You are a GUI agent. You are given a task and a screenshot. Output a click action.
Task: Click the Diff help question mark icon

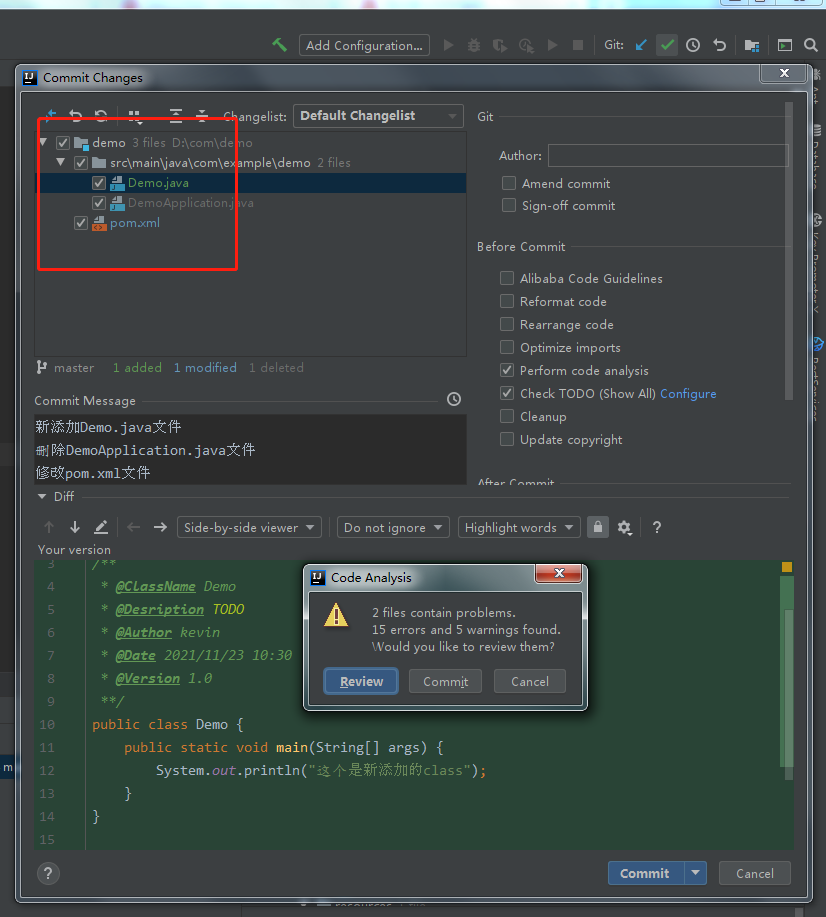click(657, 527)
